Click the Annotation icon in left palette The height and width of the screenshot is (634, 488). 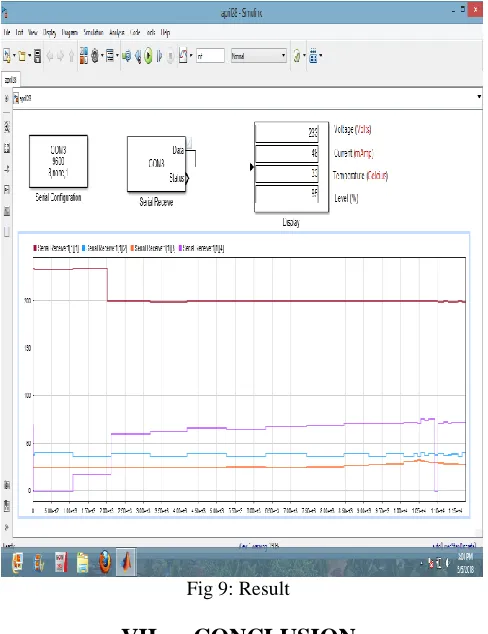pyautogui.click(x=7, y=190)
